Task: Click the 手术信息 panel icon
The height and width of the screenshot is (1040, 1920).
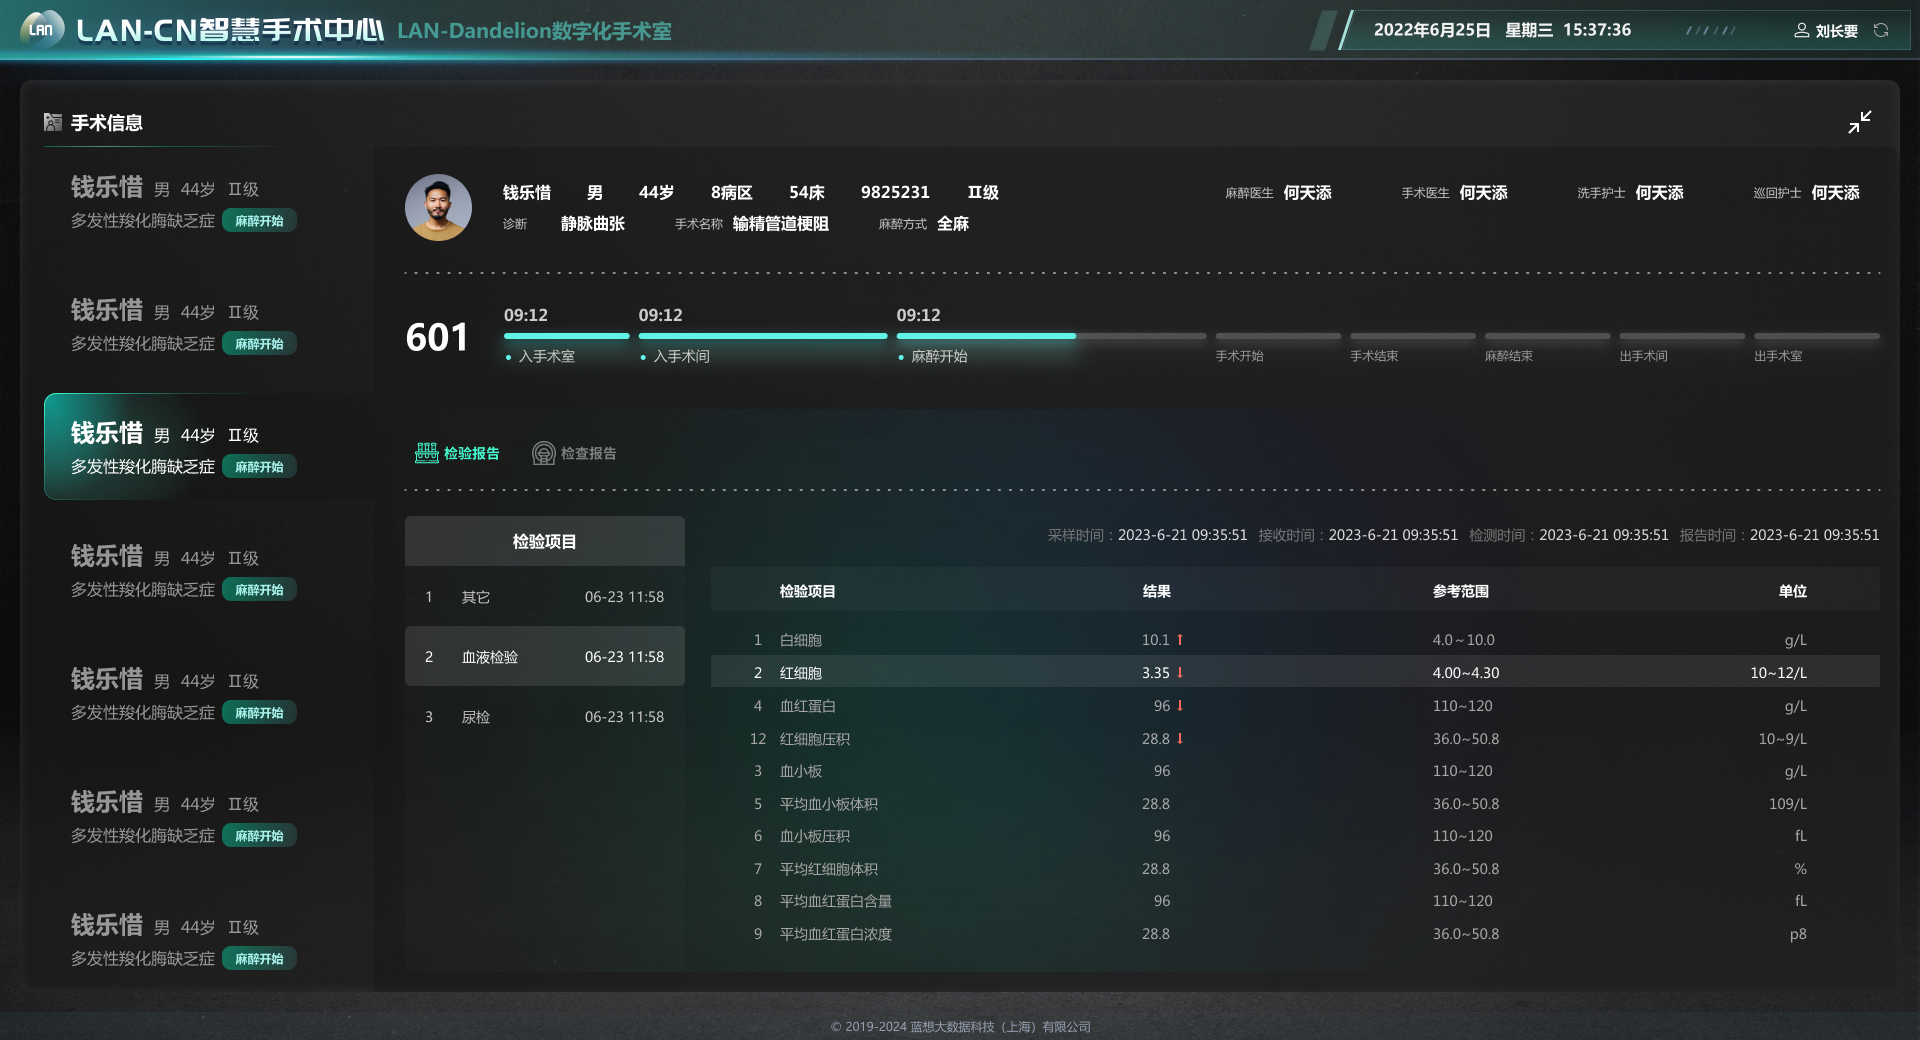Action: click(x=53, y=122)
